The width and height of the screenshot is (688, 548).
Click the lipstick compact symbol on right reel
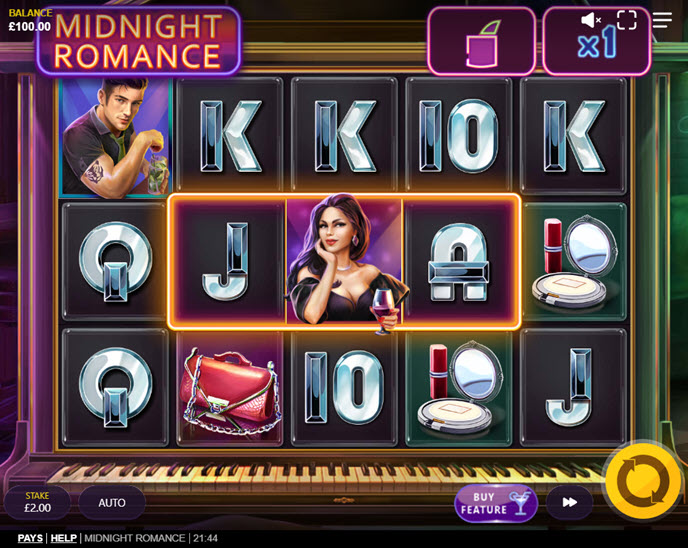pos(573,262)
